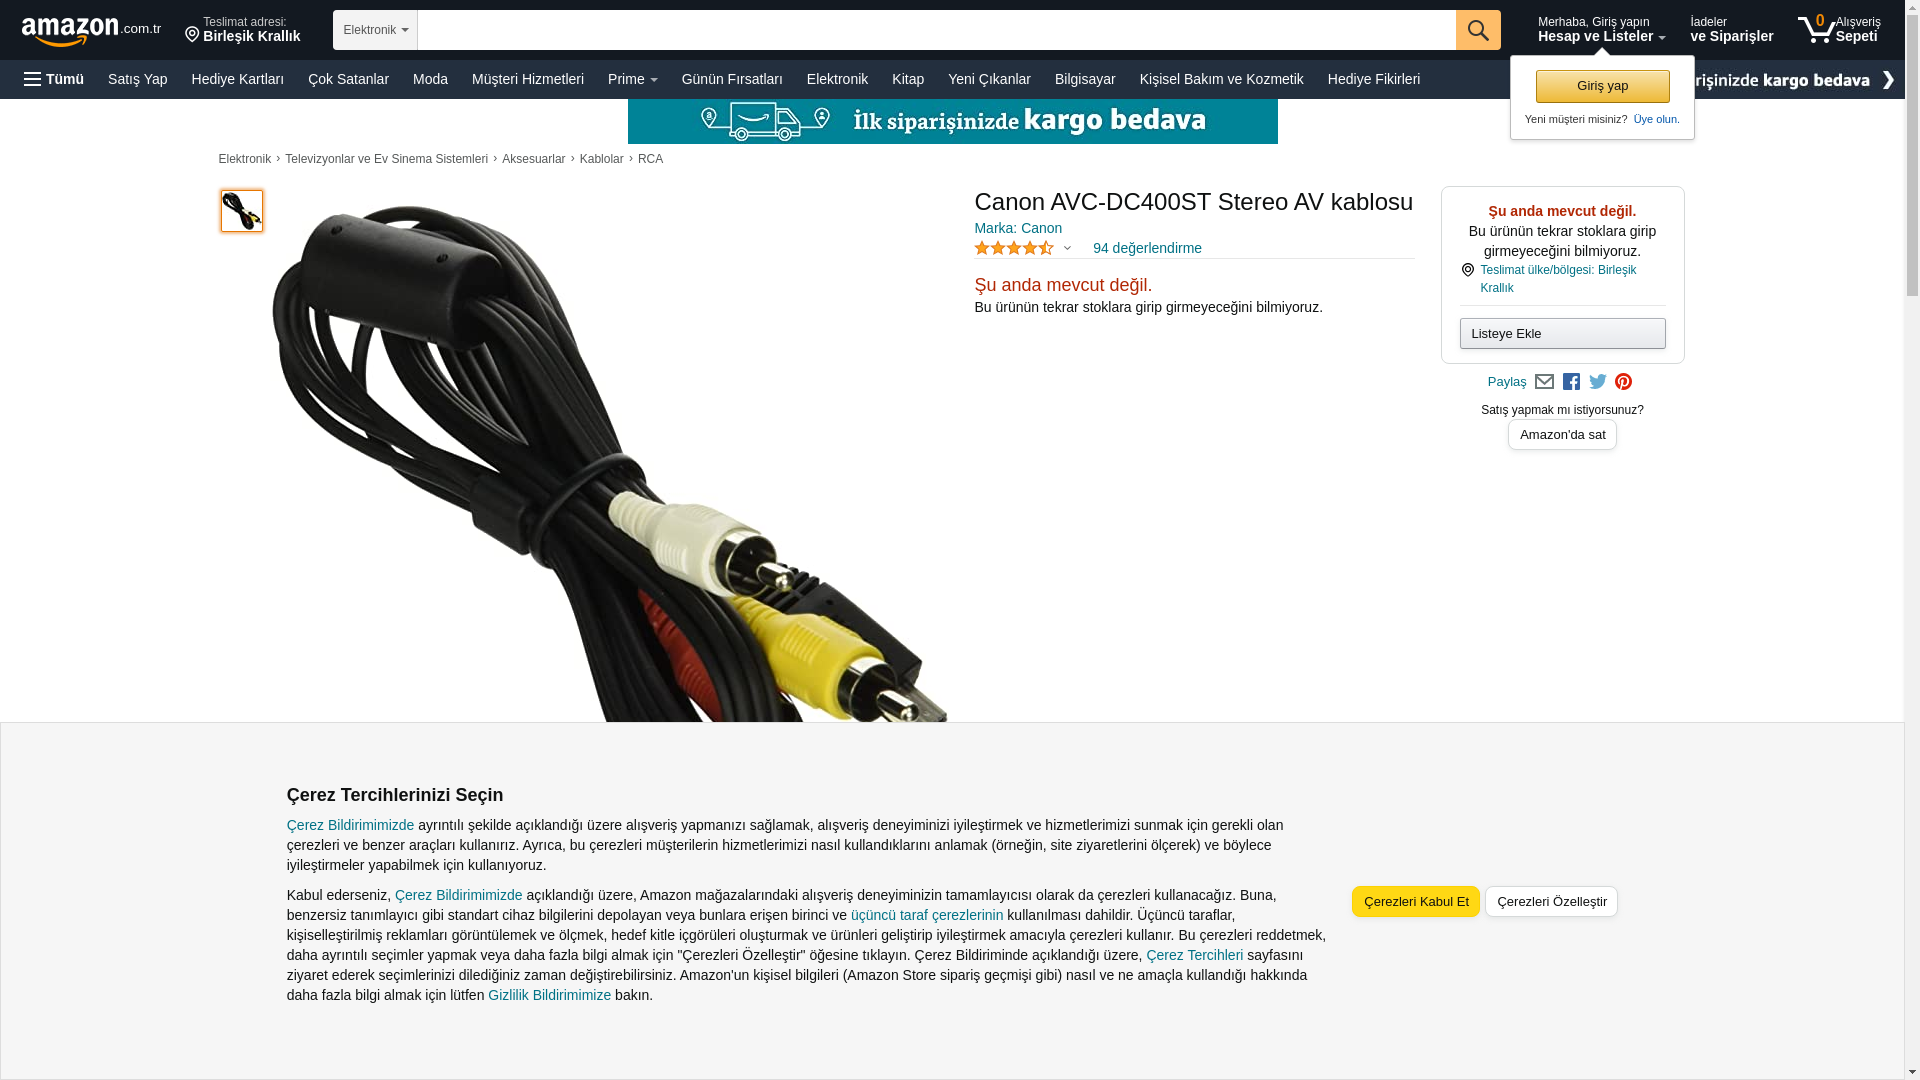The height and width of the screenshot is (1080, 1920).
Task: Click the Amazon.com.tr logo
Action: click(91, 31)
